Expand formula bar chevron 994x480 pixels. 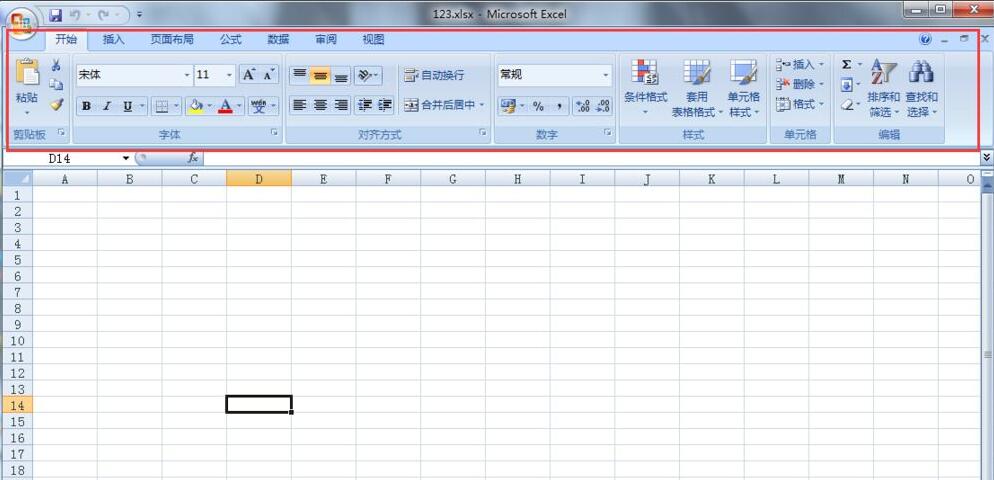click(x=986, y=157)
